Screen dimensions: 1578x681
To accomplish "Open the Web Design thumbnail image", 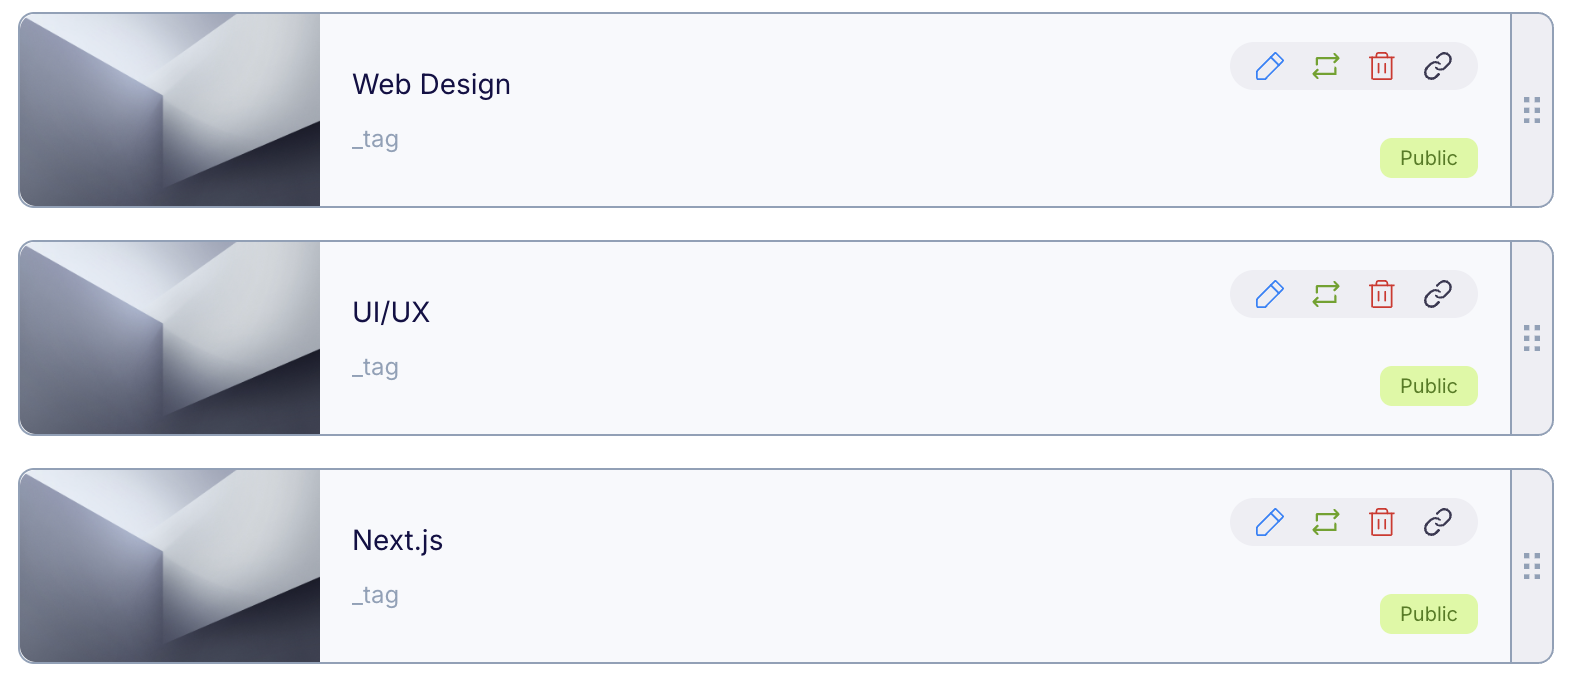I will pos(170,110).
